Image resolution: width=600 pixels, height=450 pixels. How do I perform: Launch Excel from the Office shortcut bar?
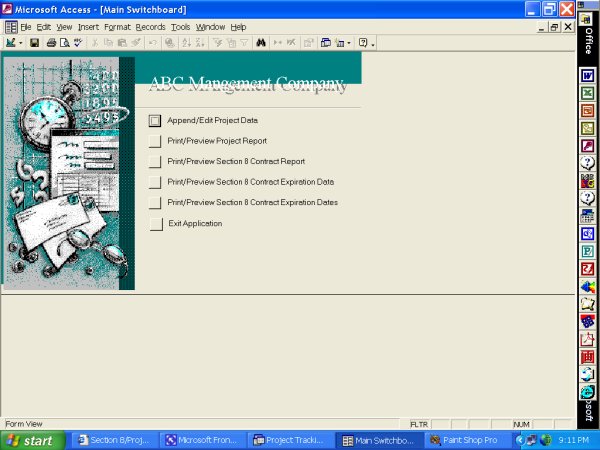588,93
